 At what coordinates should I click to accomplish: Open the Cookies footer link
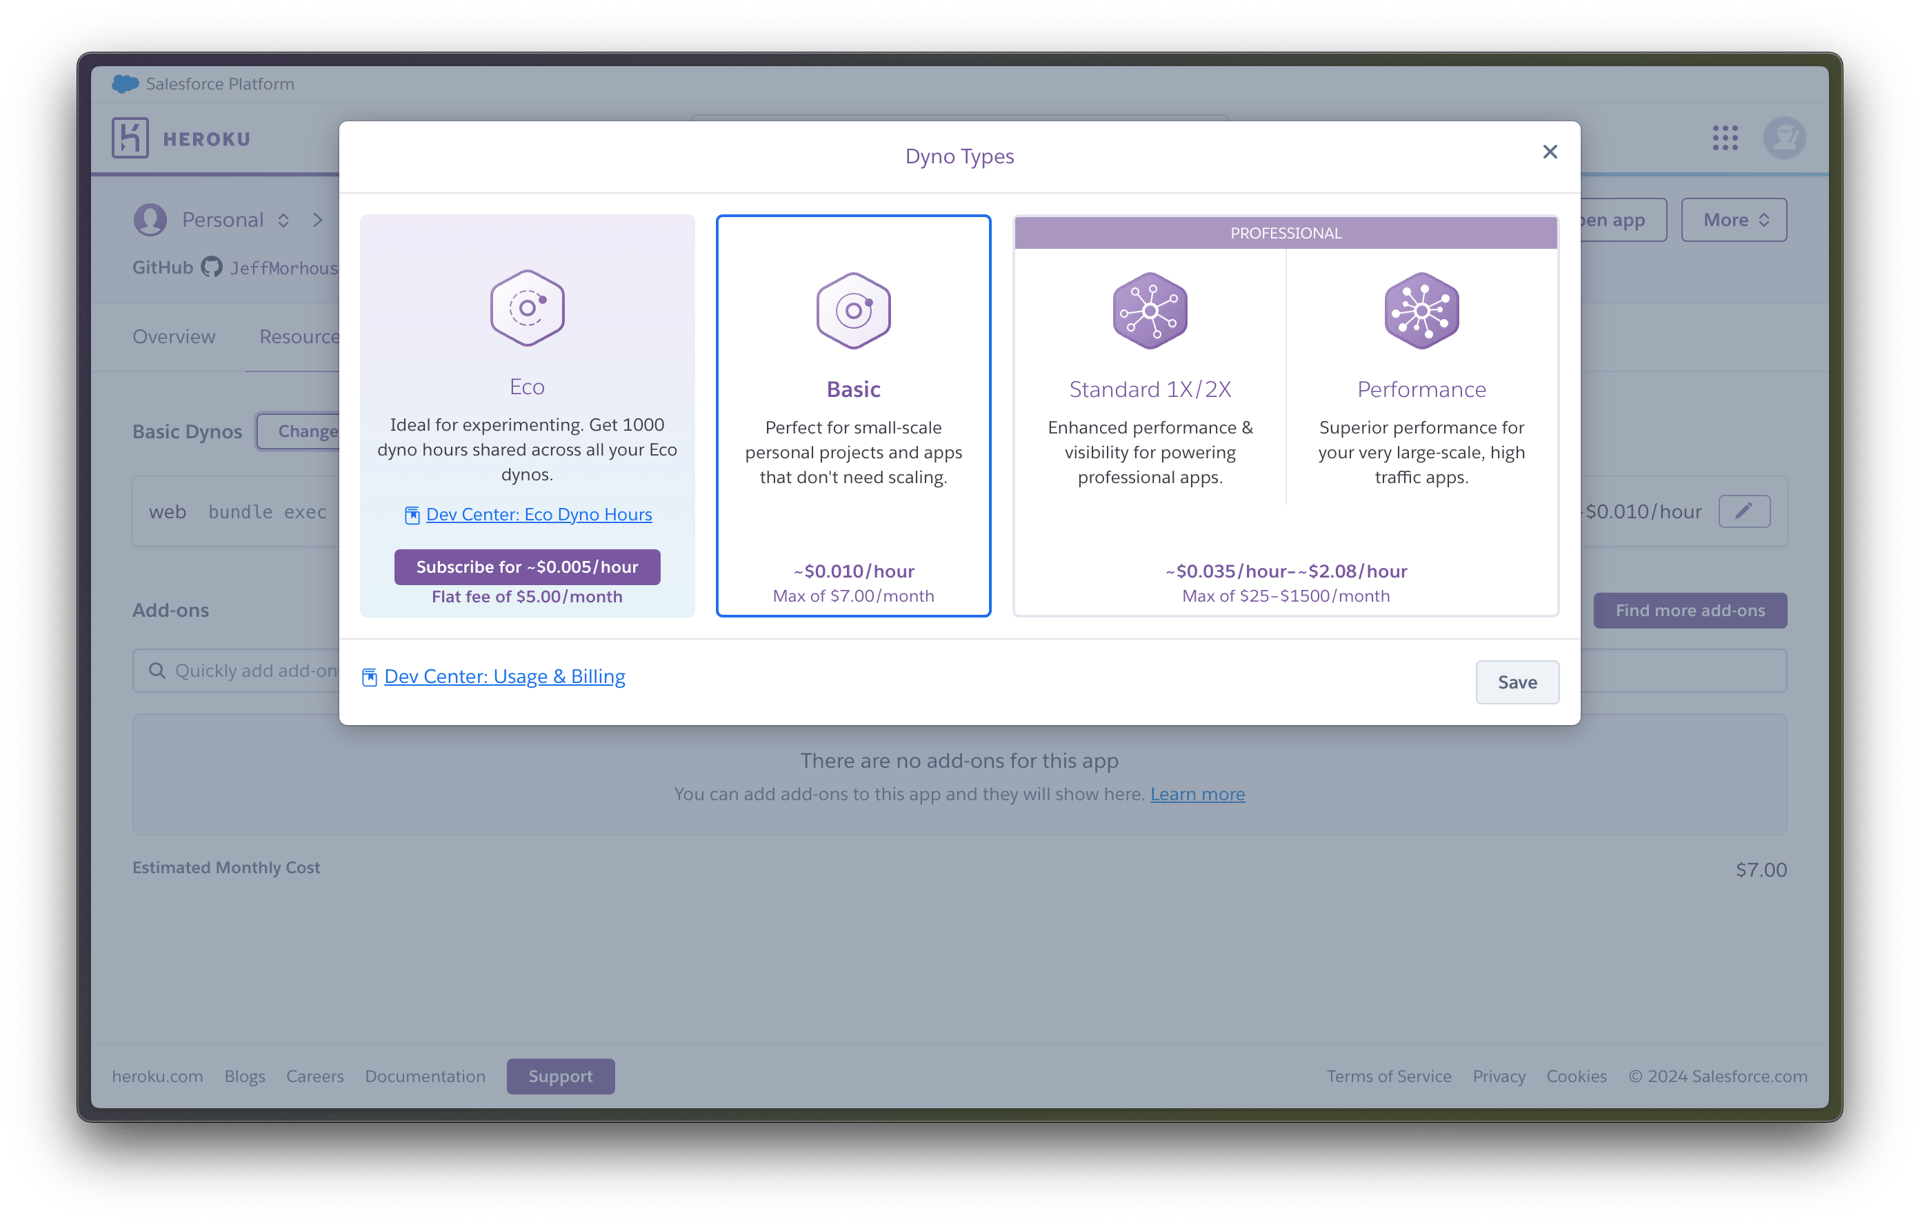1577,1076
